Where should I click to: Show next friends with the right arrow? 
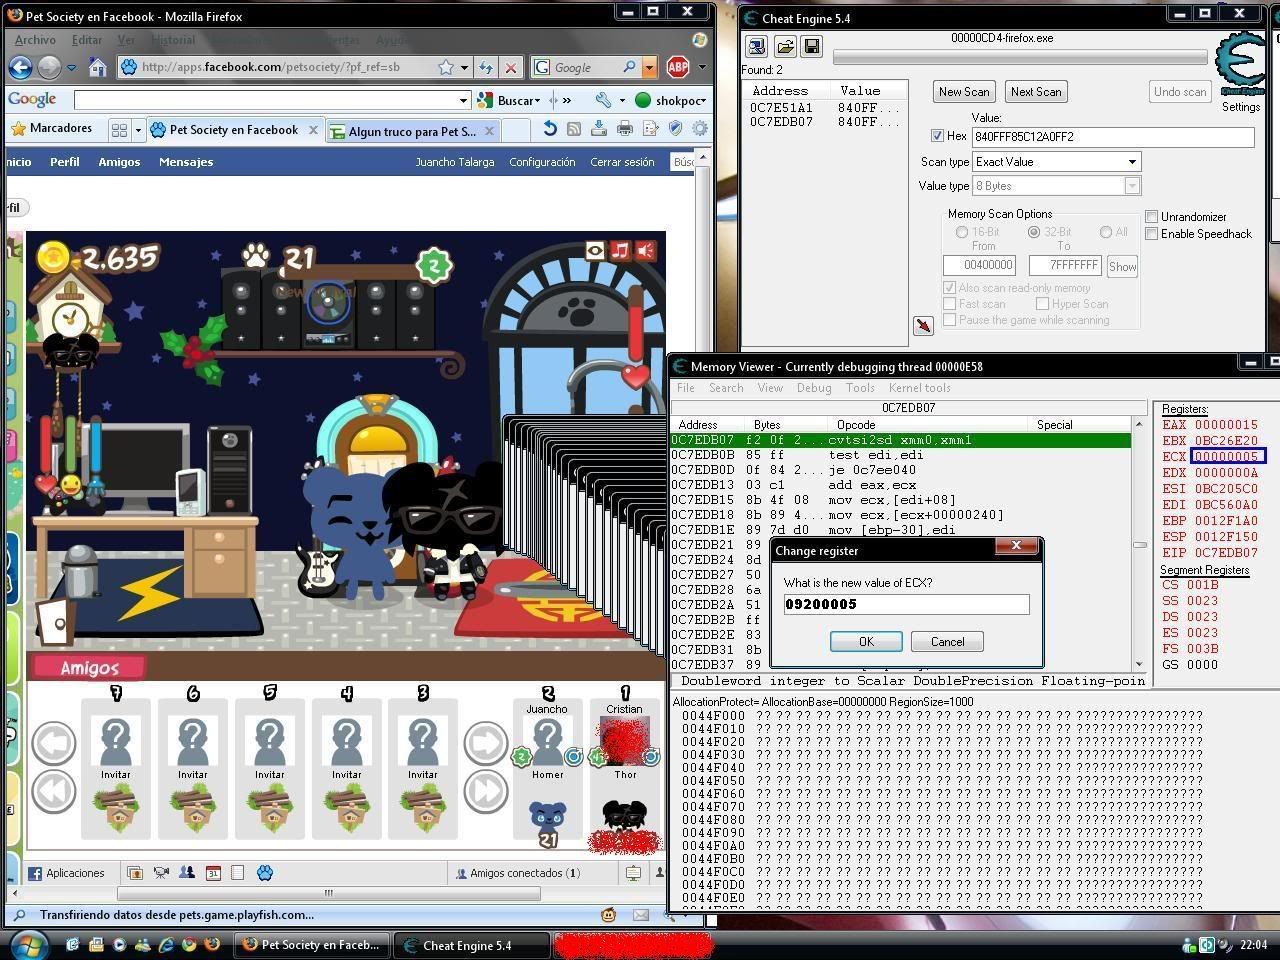click(486, 743)
